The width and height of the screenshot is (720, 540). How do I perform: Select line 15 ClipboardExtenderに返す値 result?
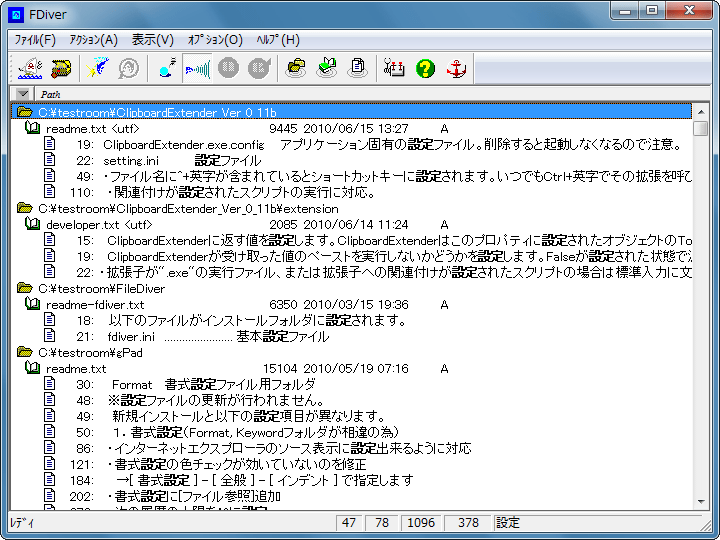click(x=351, y=241)
